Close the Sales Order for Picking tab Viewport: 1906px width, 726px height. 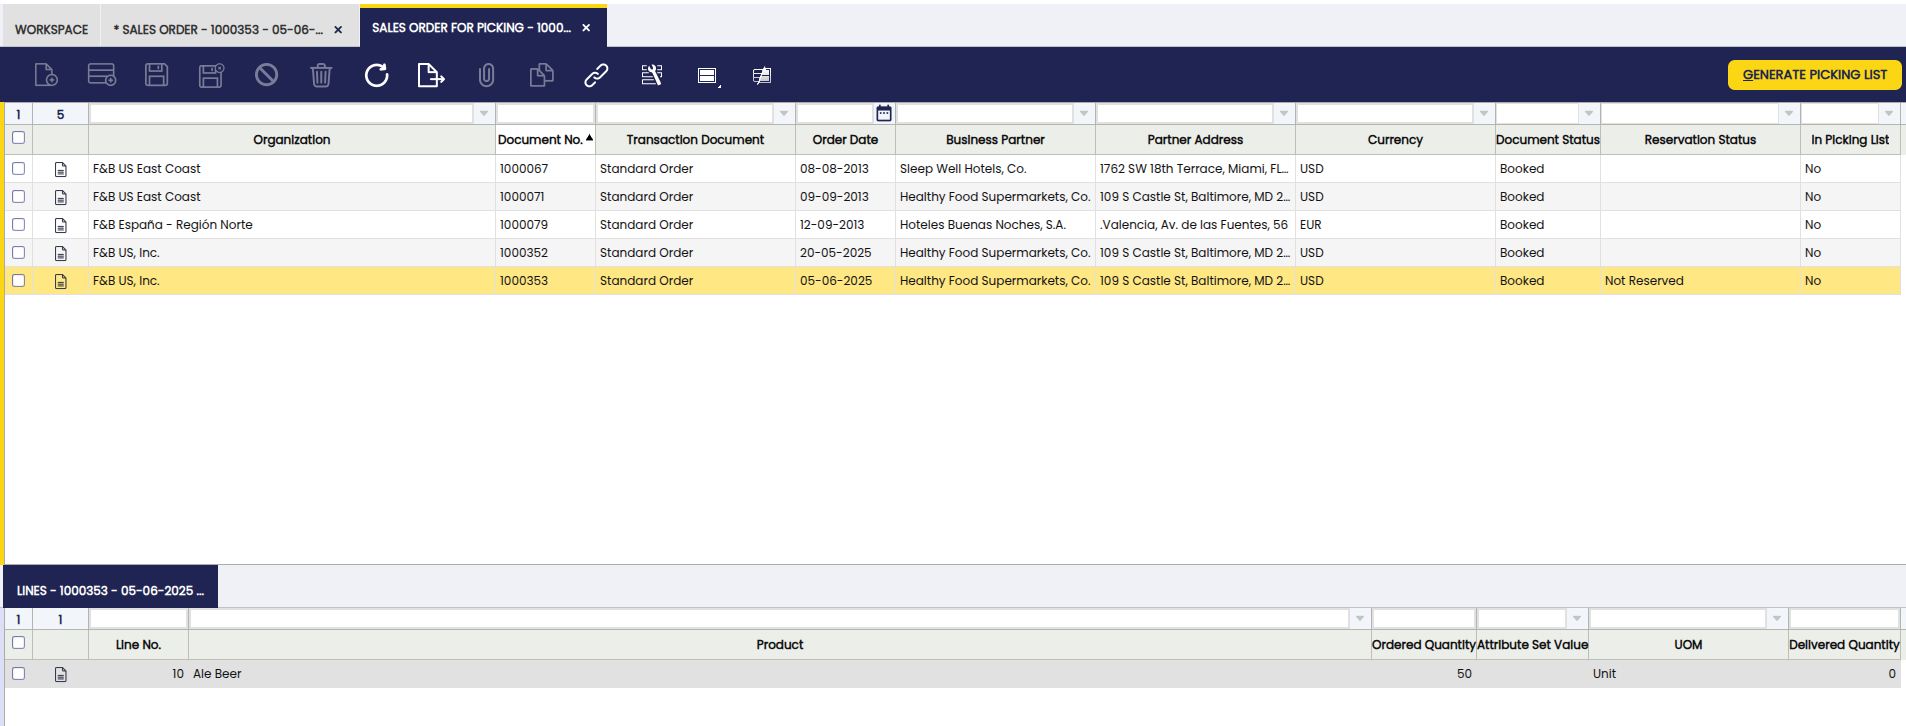(x=586, y=28)
